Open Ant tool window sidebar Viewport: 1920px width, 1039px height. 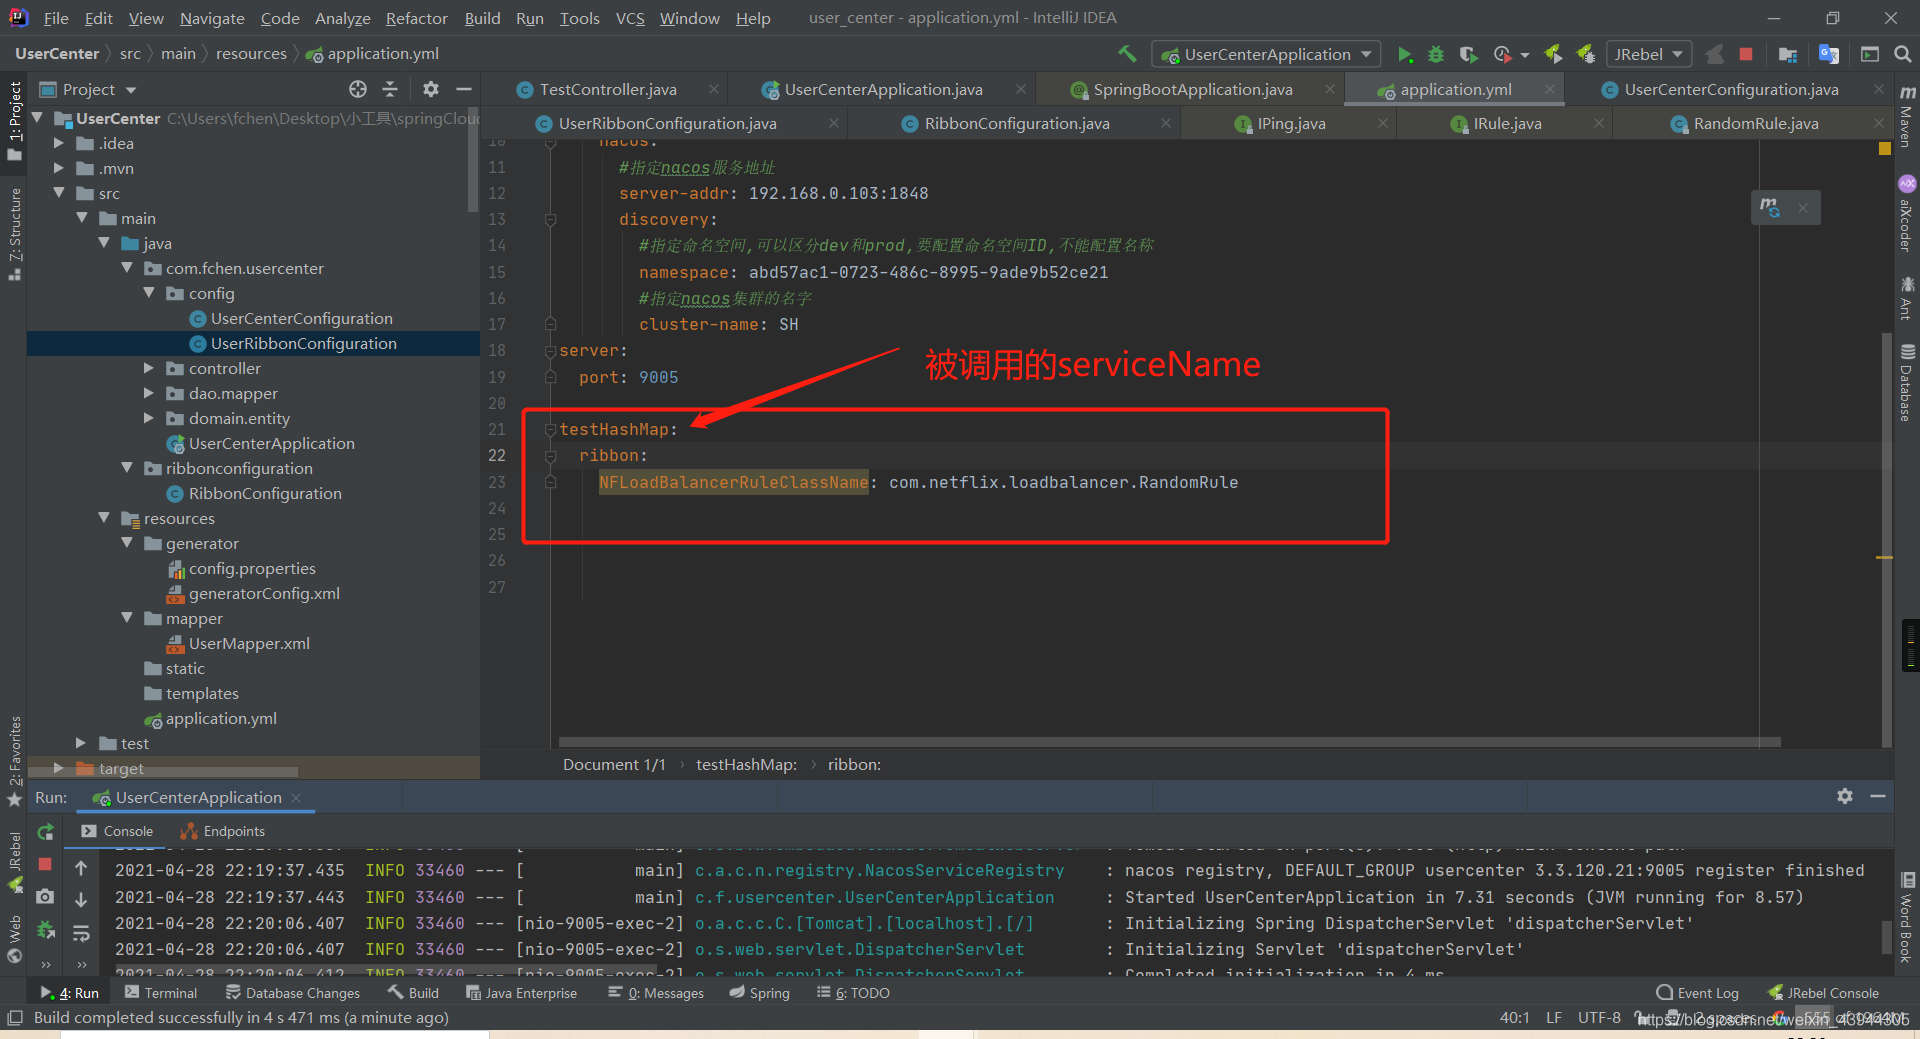(x=1907, y=299)
